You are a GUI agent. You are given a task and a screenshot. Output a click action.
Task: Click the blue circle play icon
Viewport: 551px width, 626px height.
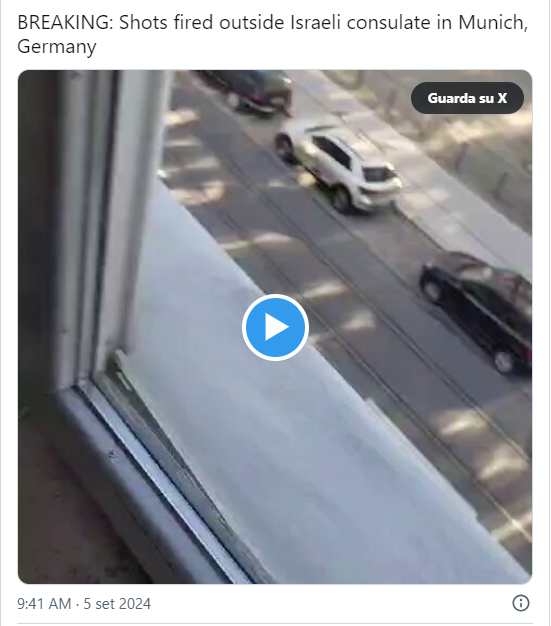click(275, 327)
